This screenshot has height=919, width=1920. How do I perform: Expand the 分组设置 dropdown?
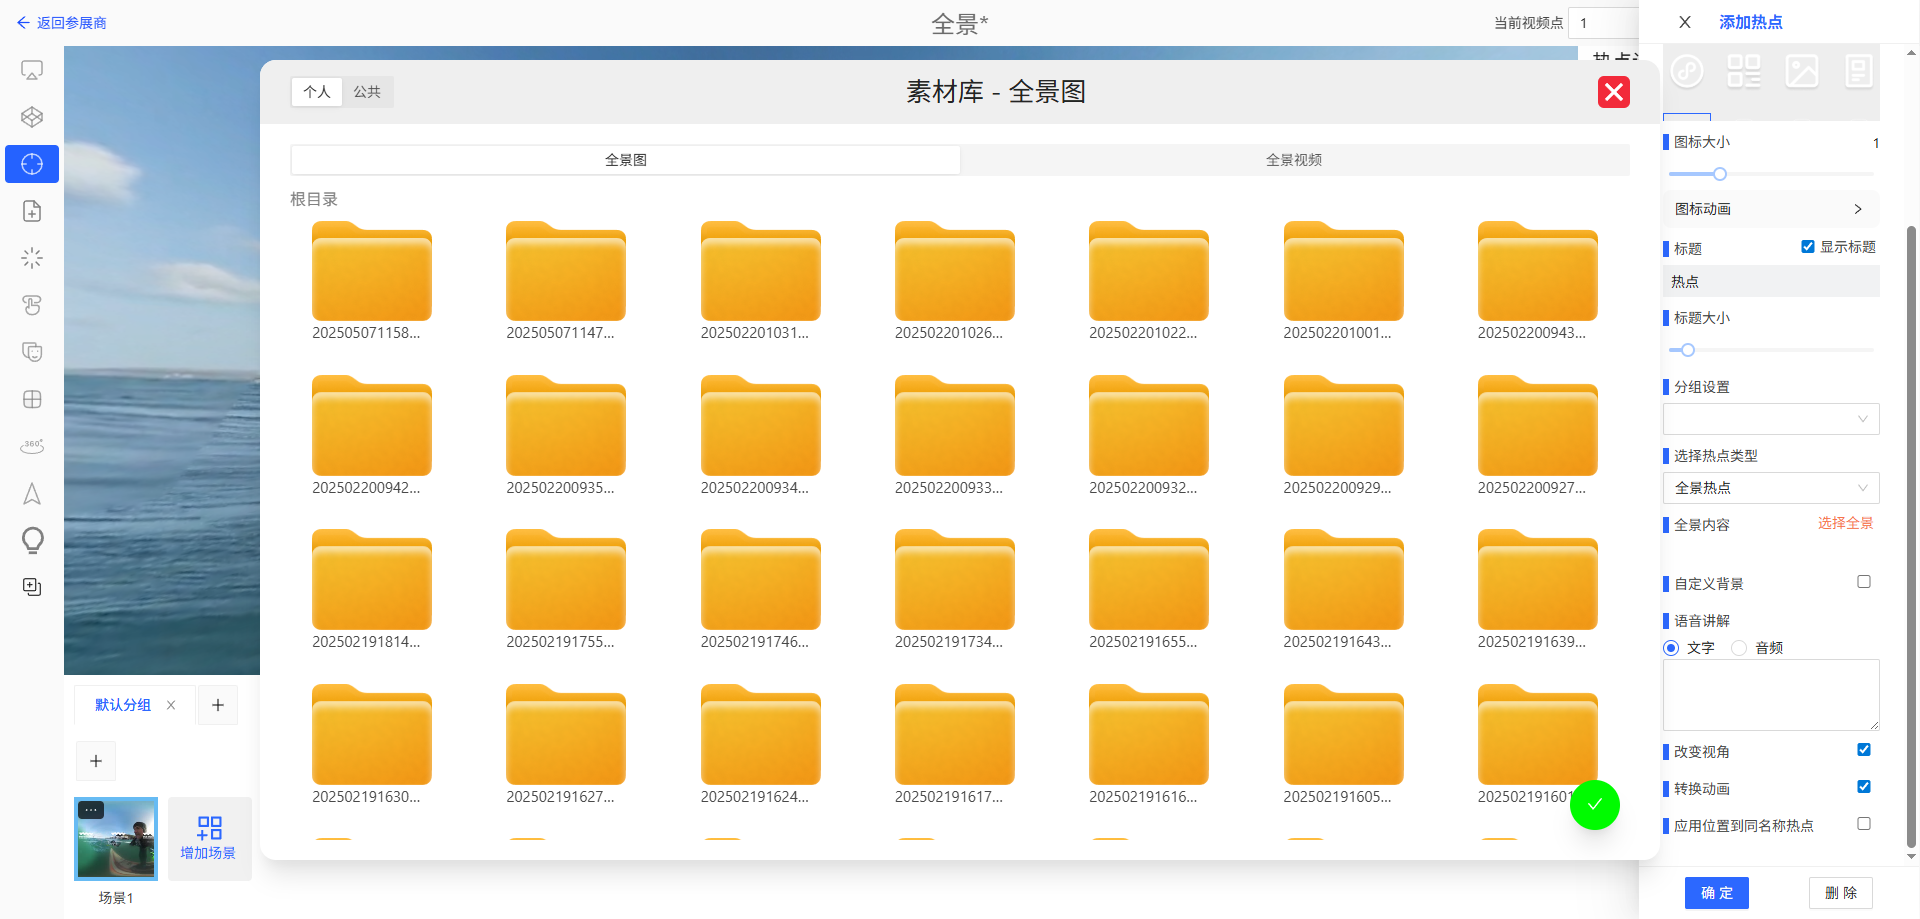coord(1770,419)
